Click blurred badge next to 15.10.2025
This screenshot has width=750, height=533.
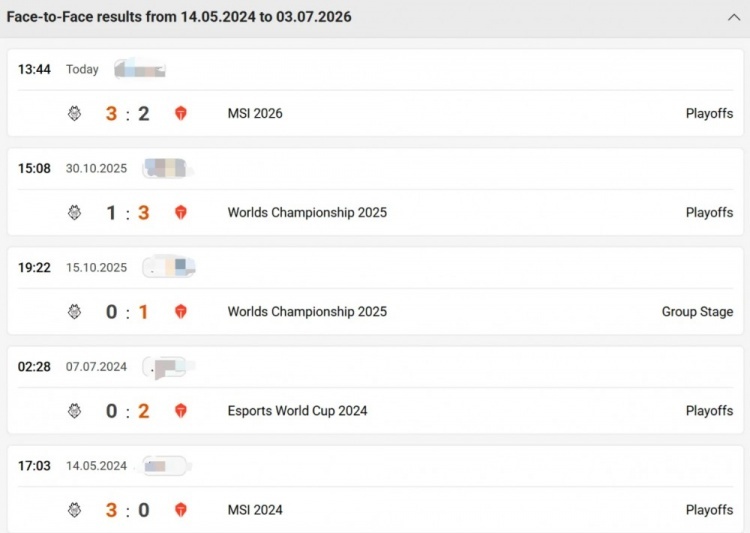[169, 267]
